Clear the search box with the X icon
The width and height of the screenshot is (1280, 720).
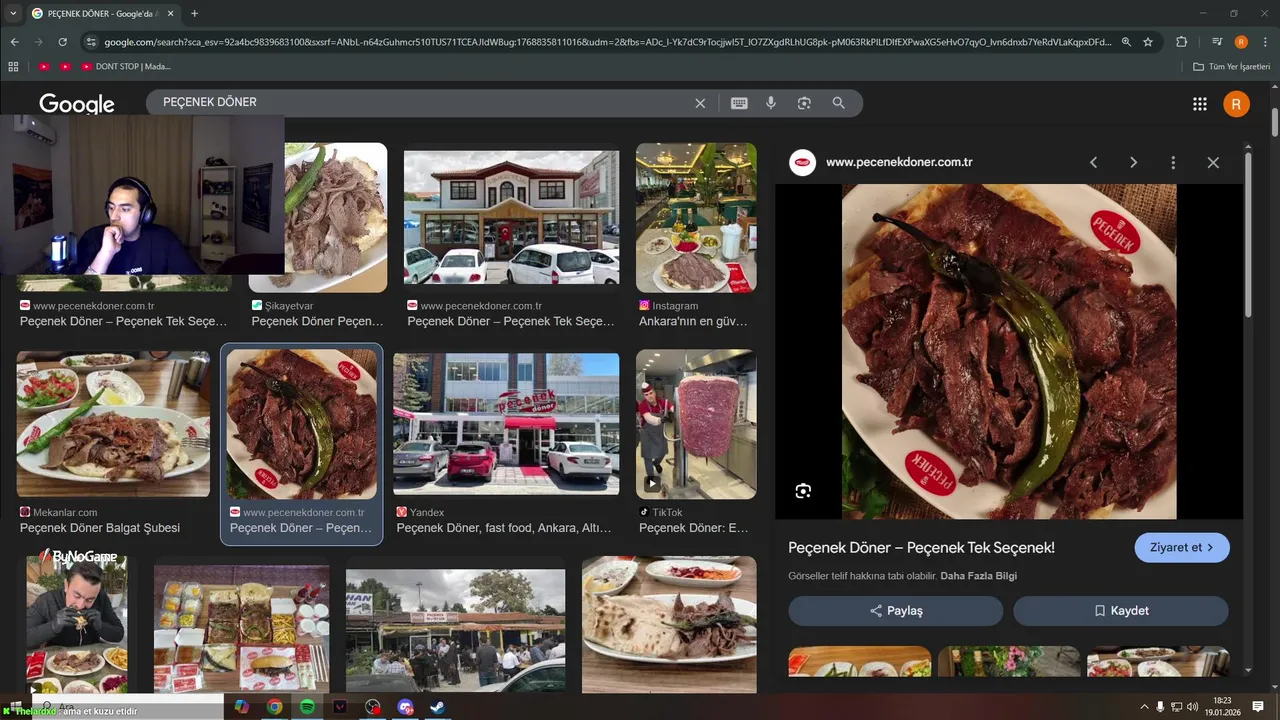tap(700, 103)
